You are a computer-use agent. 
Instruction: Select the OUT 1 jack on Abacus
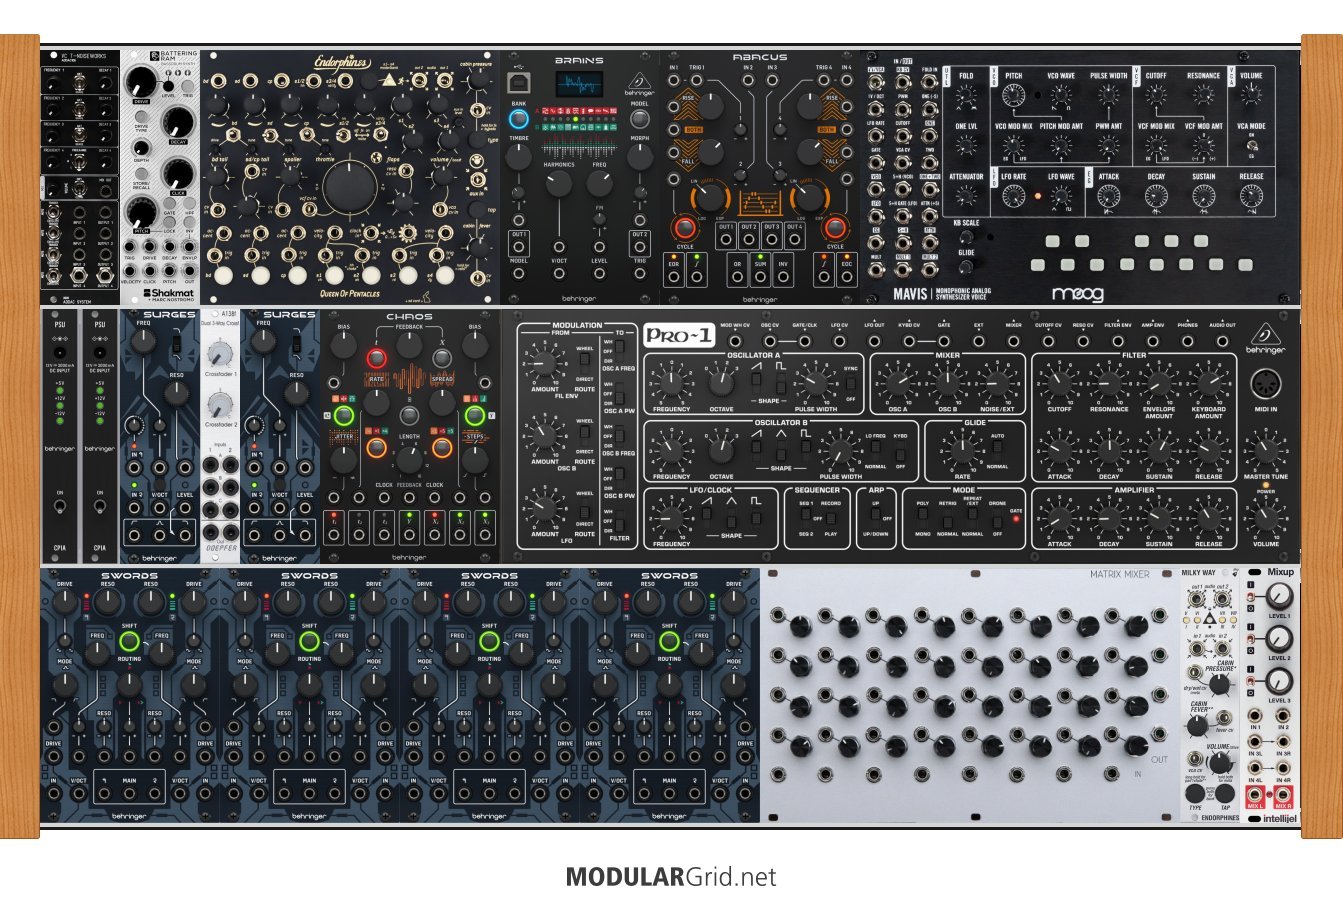(x=727, y=241)
